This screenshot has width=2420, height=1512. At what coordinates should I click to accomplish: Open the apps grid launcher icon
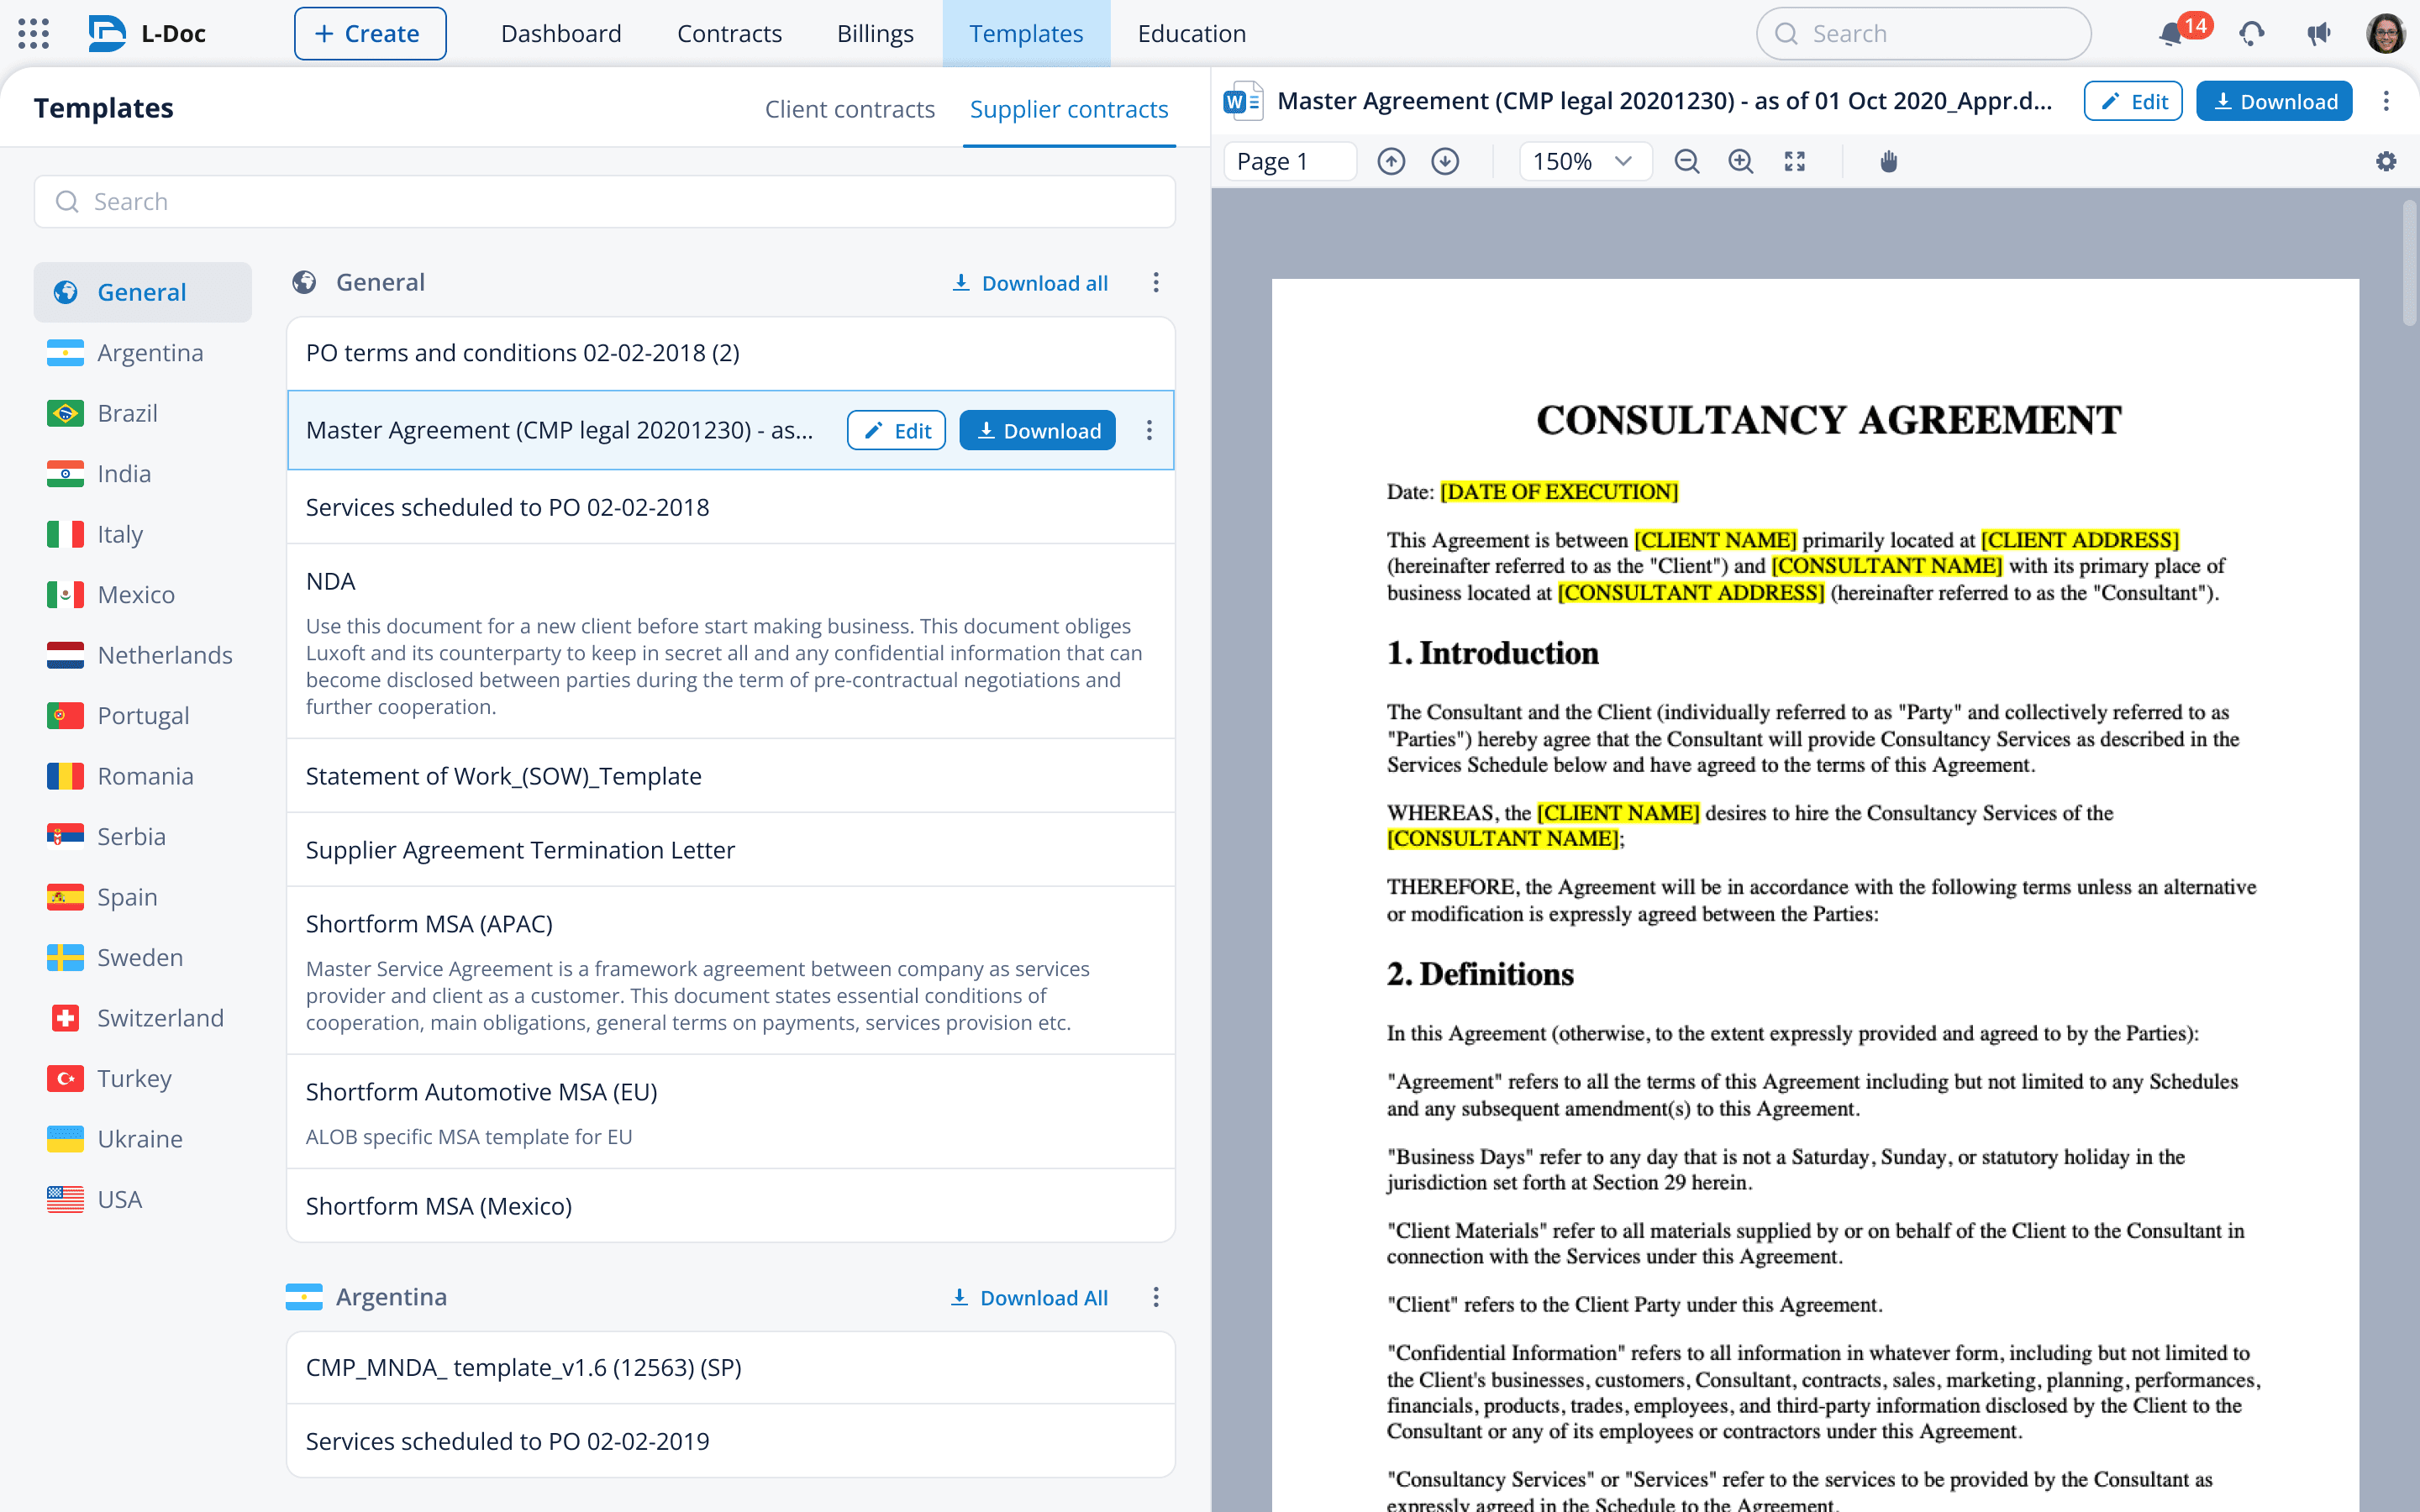pos(33,33)
